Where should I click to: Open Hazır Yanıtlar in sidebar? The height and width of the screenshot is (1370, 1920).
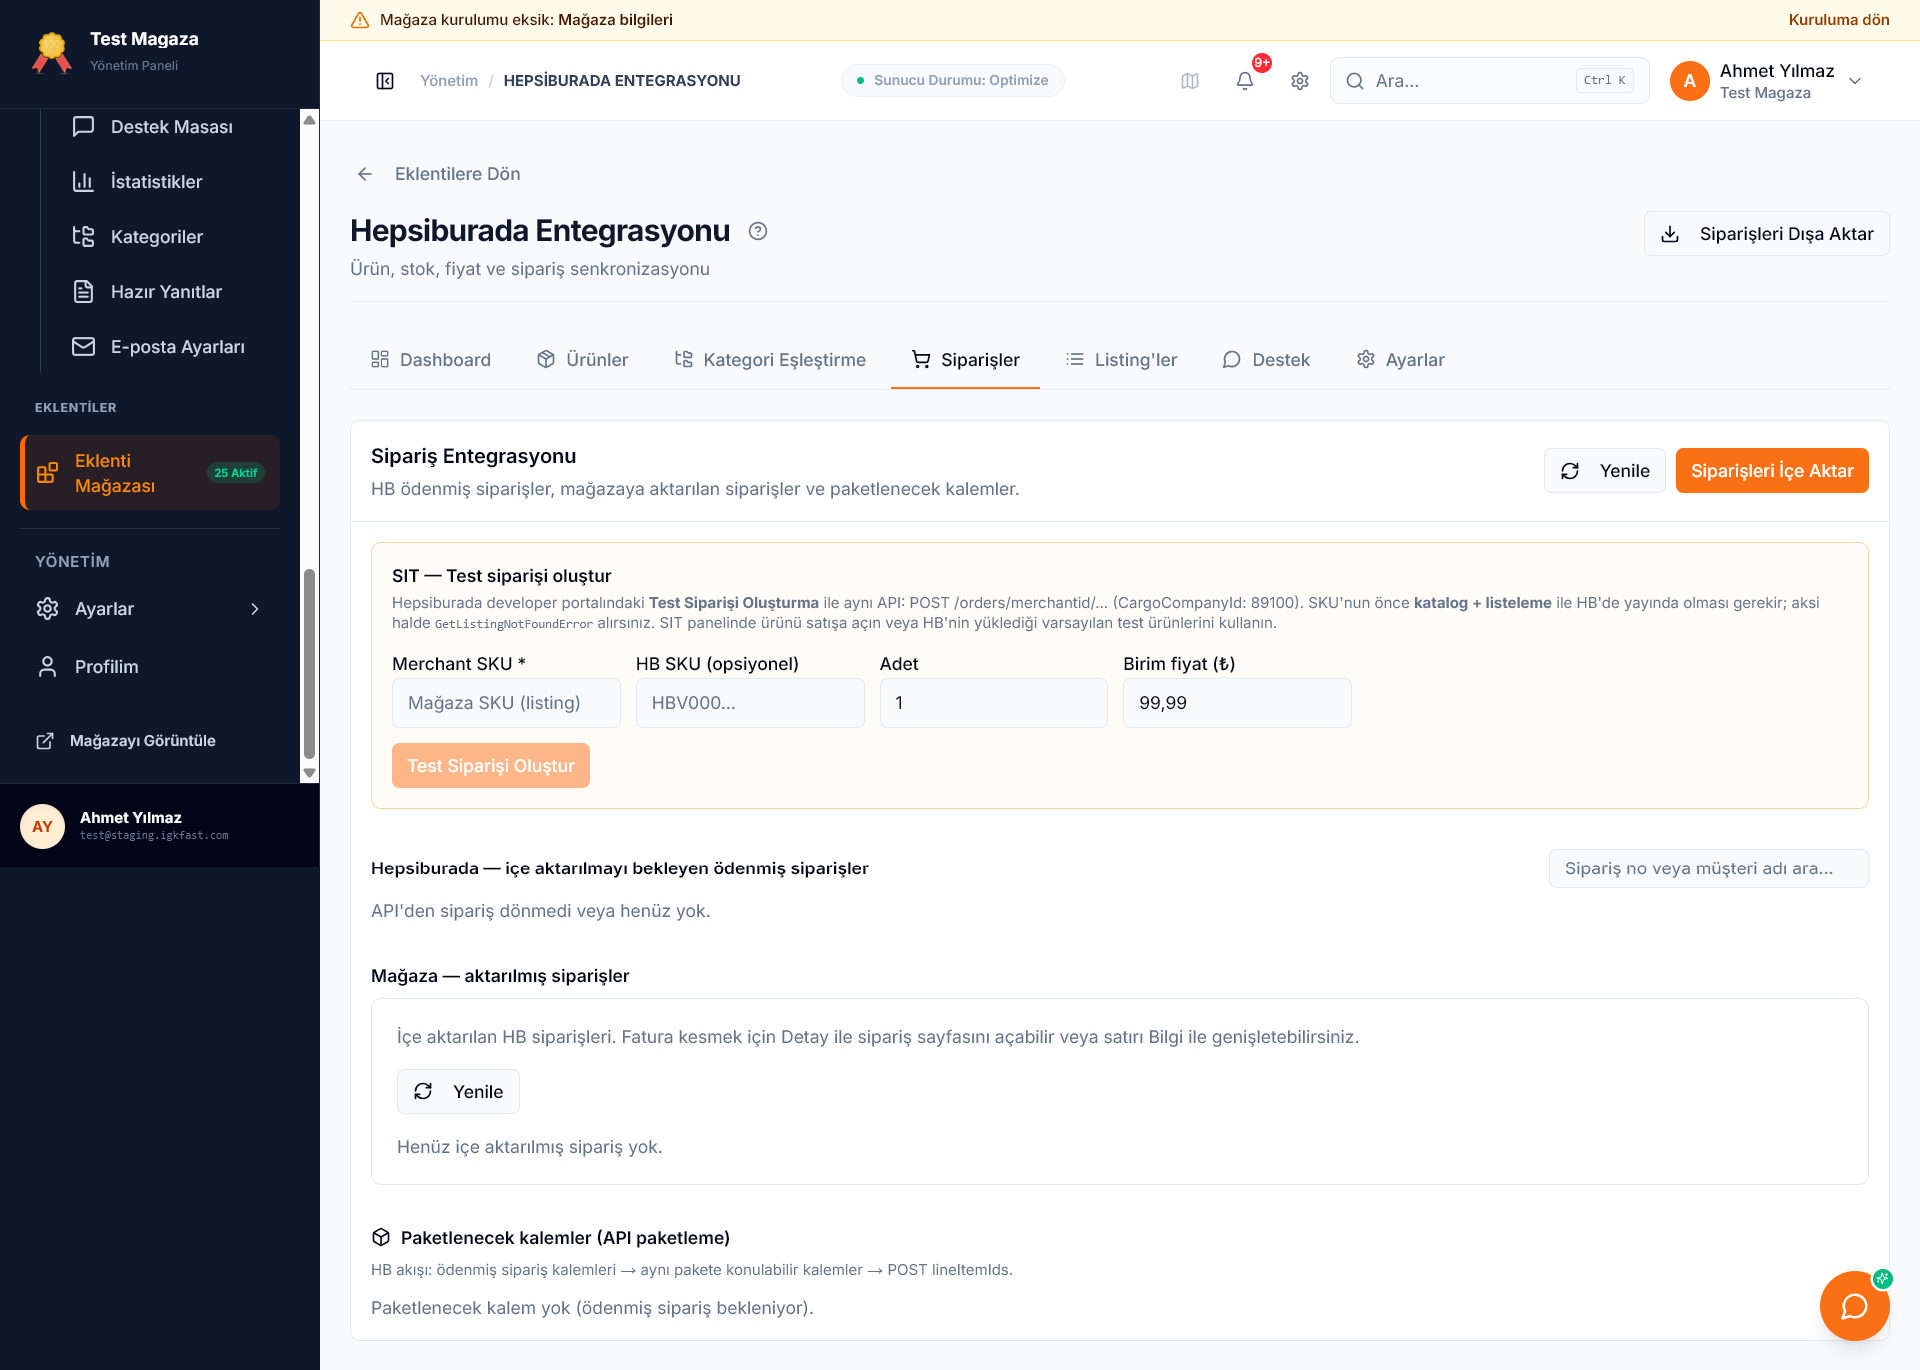147,292
